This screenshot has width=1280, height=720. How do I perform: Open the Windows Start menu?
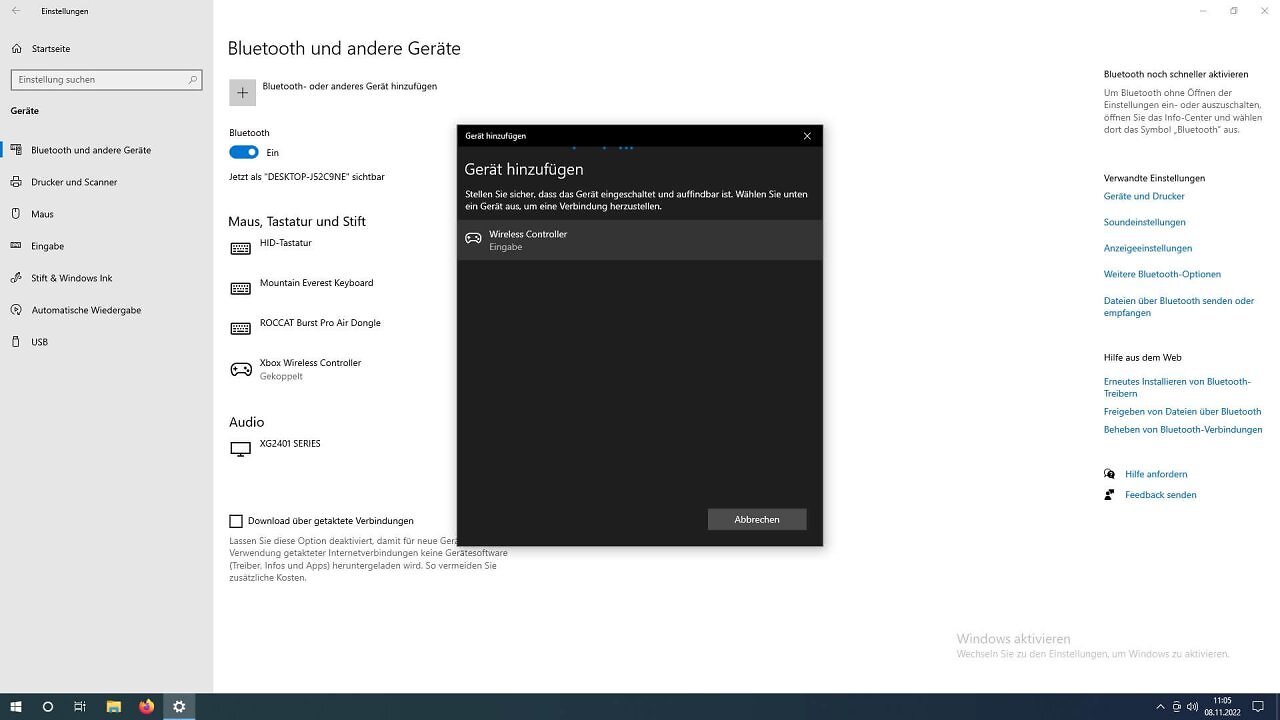click(16, 706)
